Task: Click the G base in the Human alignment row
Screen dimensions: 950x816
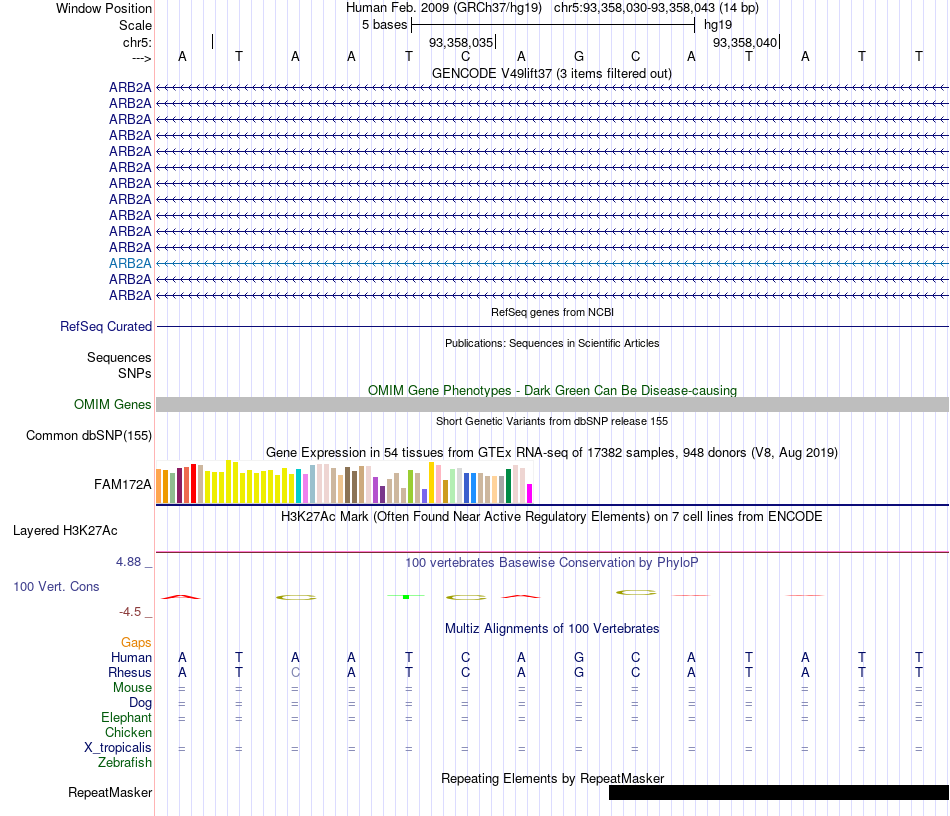Action: tap(579, 657)
